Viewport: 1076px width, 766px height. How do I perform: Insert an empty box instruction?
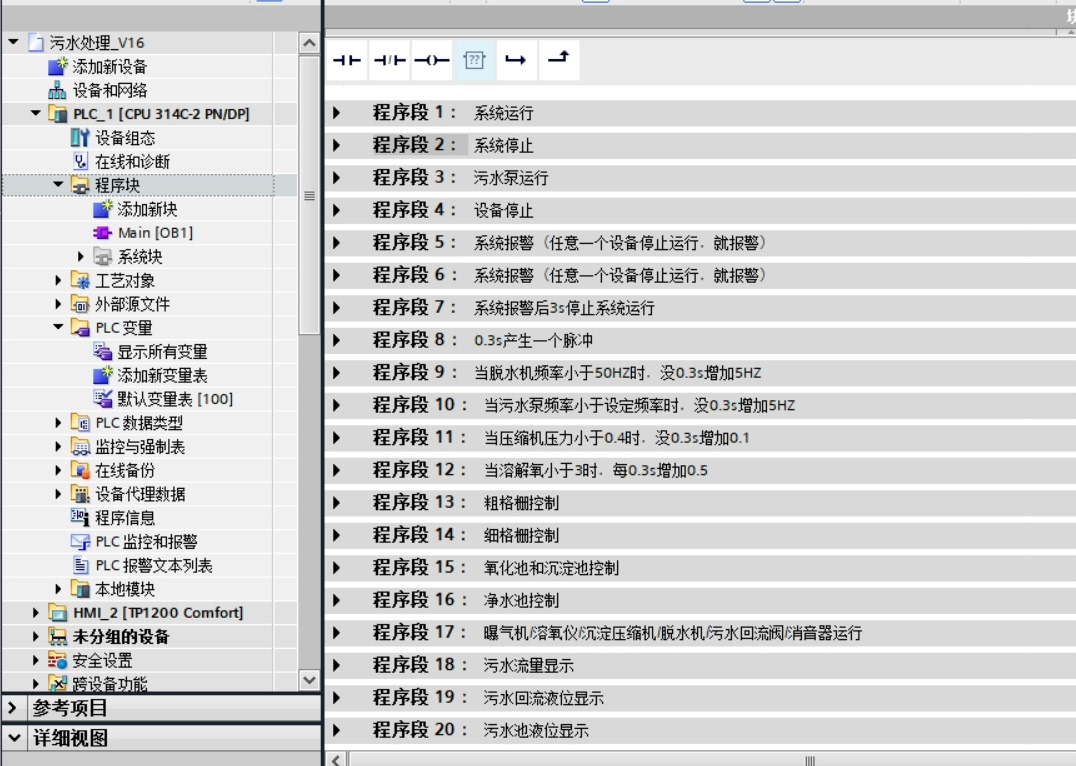pyautogui.click(x=474, y=60)
